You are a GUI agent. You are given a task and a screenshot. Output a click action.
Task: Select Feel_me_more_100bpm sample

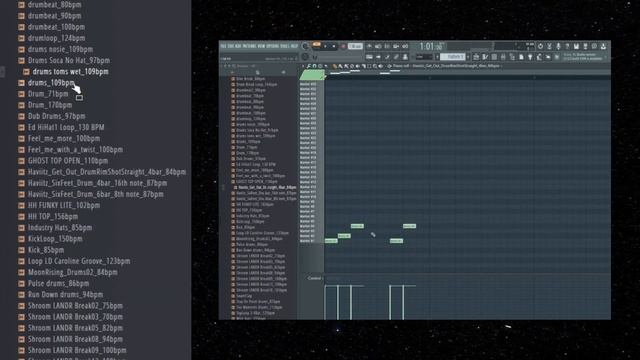(x=64, y=138)
